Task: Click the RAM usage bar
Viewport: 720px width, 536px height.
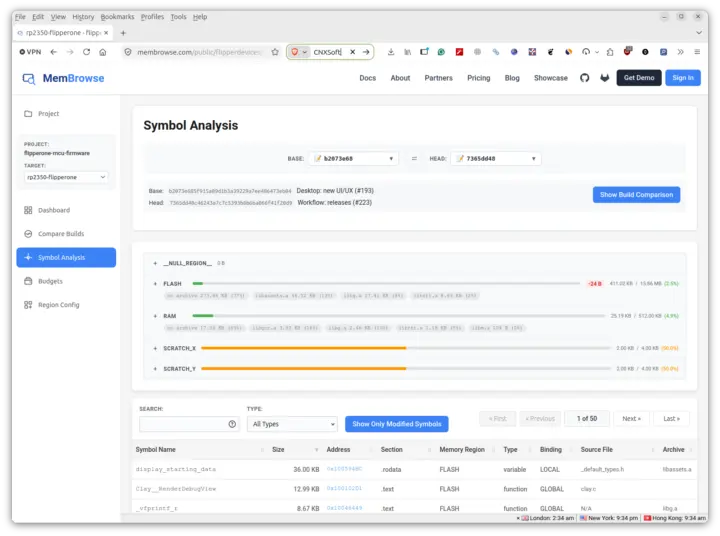Action: (x=399, y=316)
